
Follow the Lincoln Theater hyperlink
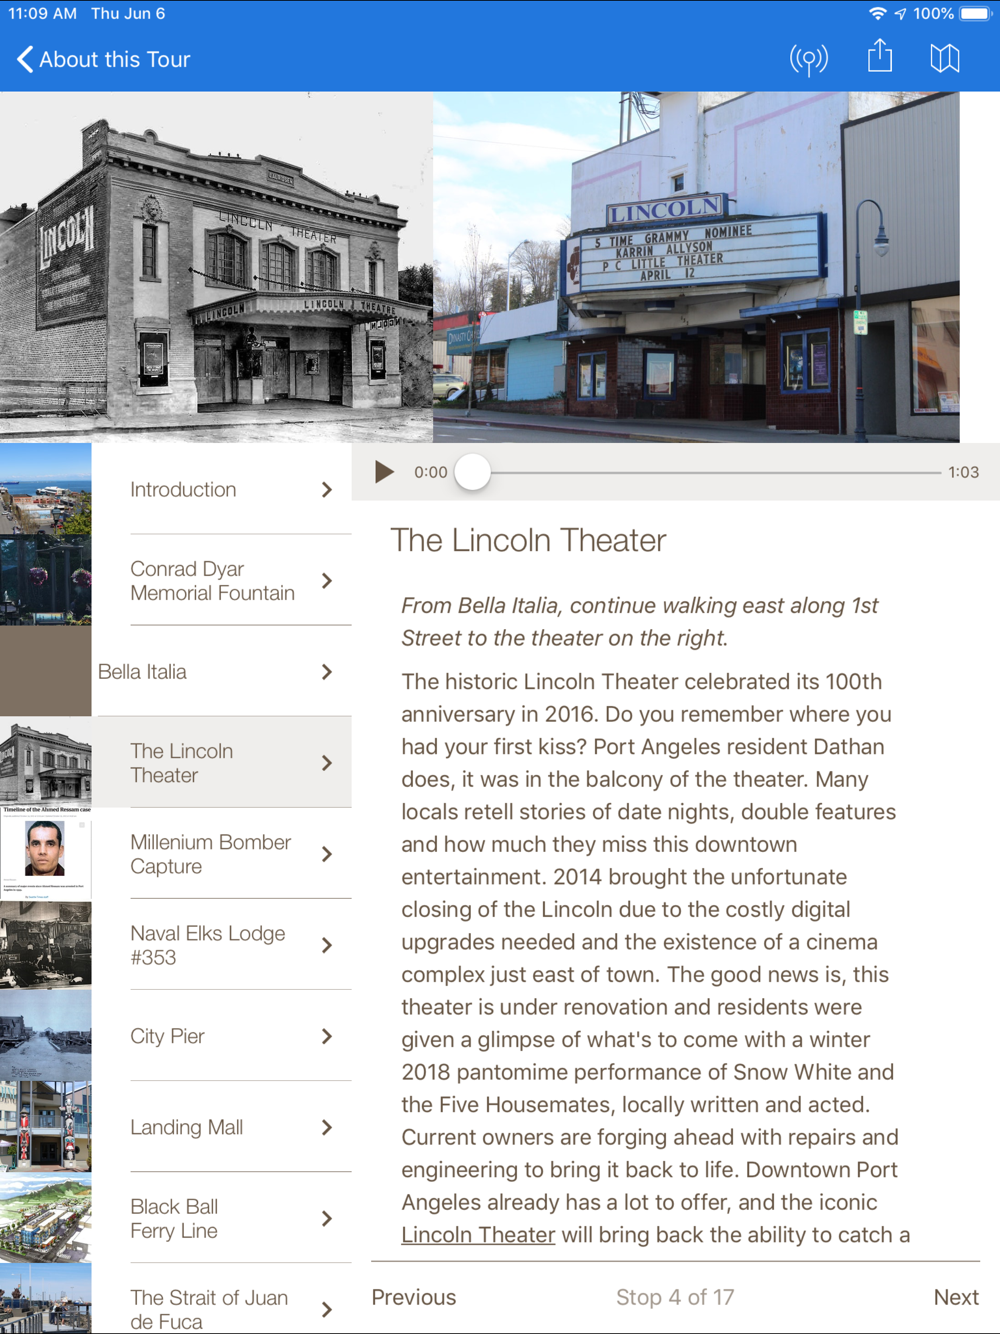(x=478, y=1235)
